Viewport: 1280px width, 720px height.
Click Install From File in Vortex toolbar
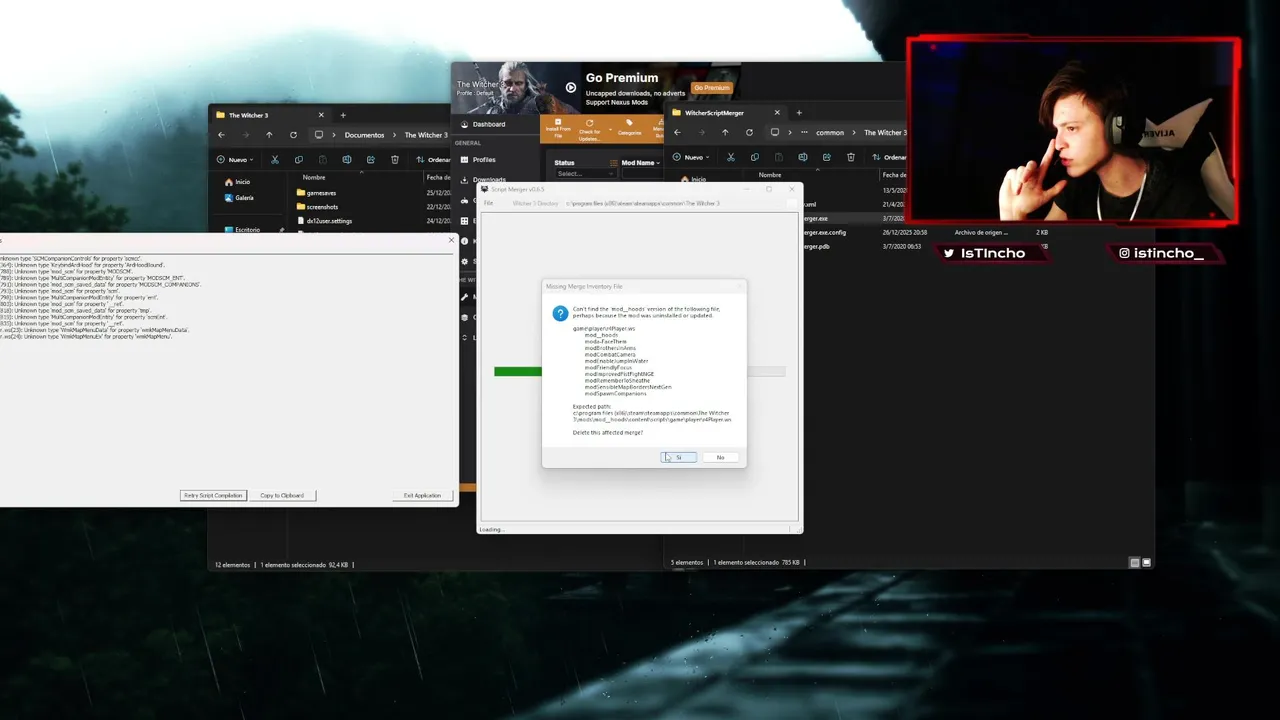click(x=558, y=128)
